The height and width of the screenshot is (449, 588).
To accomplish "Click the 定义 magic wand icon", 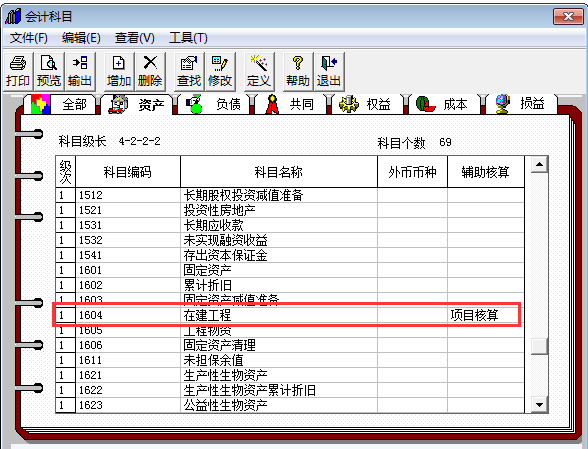I will coord(259,71).
